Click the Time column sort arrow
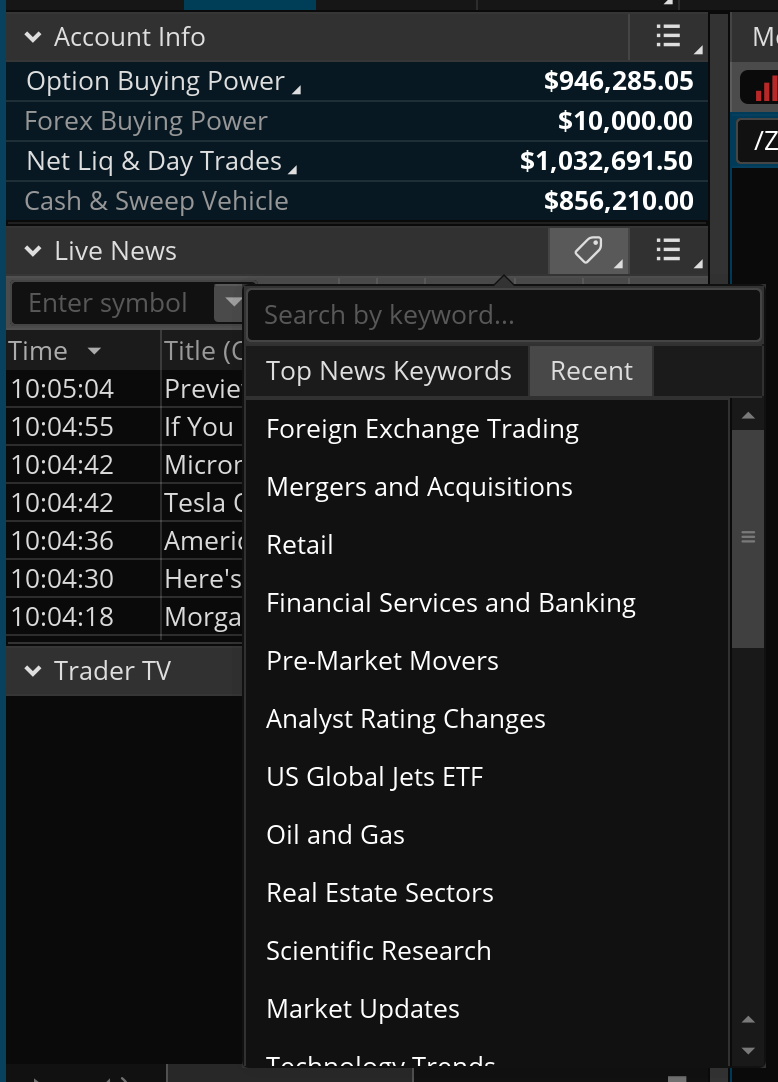 click(94, 351)
